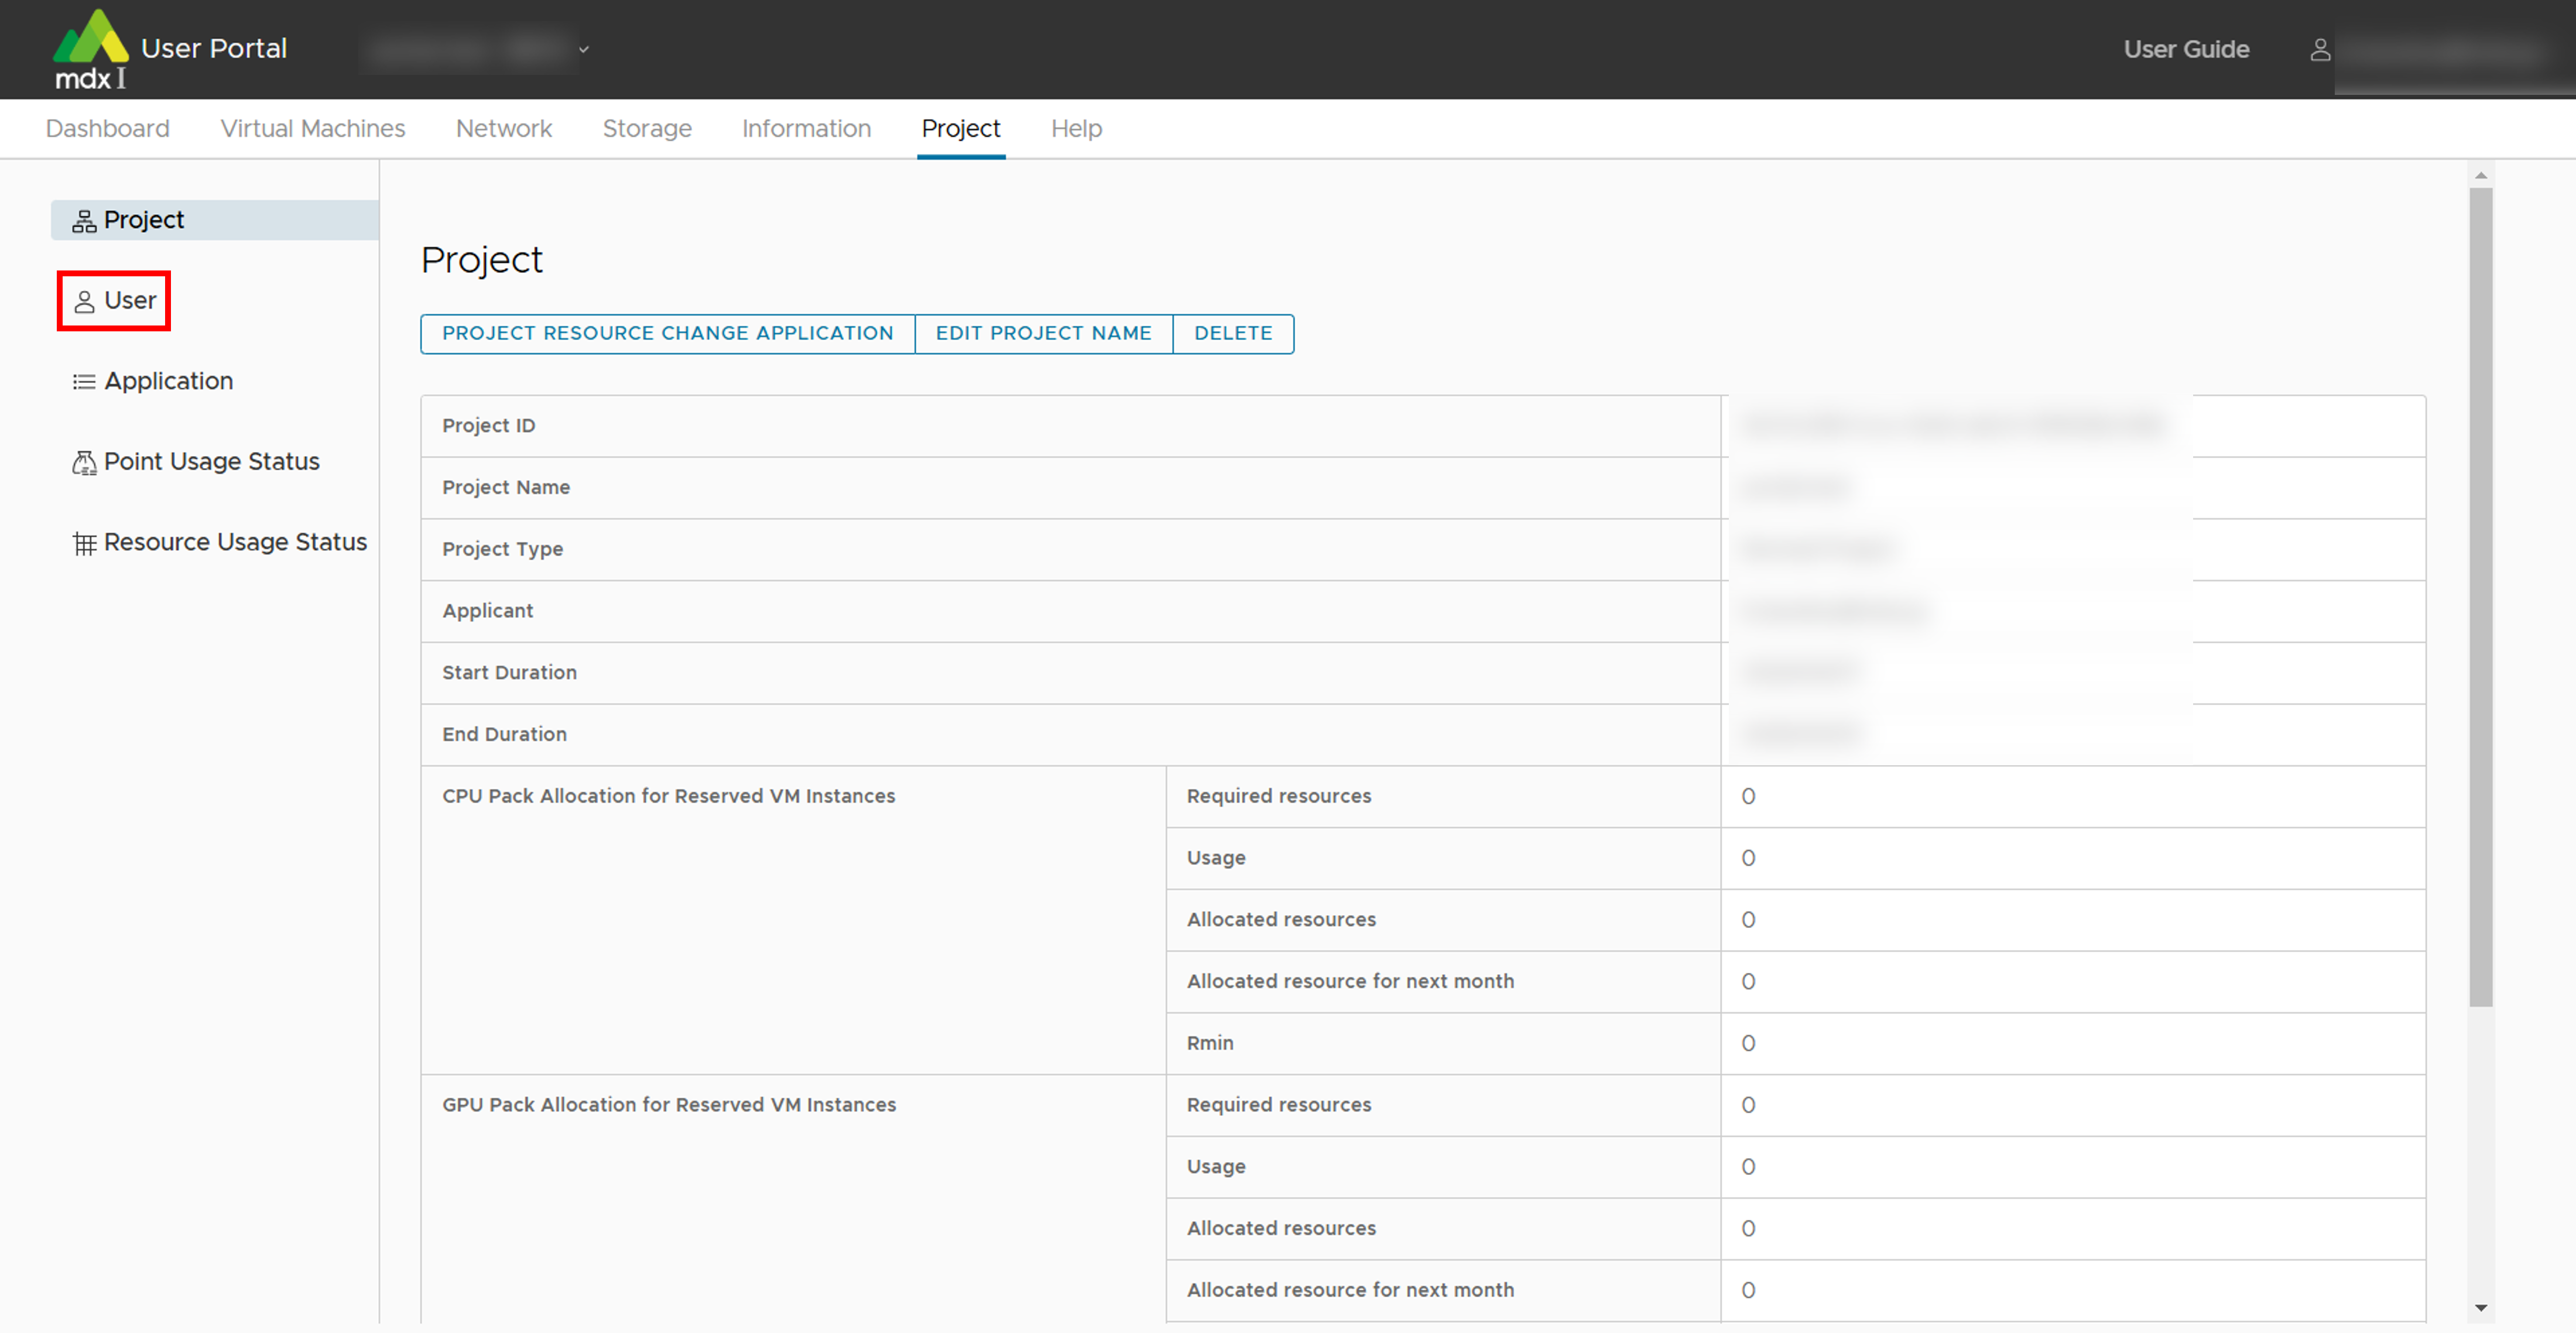This screenshot has height=1333, width=2576.
Task: Click the Edit Project Name button
Action: click(x=1043, y=333)
